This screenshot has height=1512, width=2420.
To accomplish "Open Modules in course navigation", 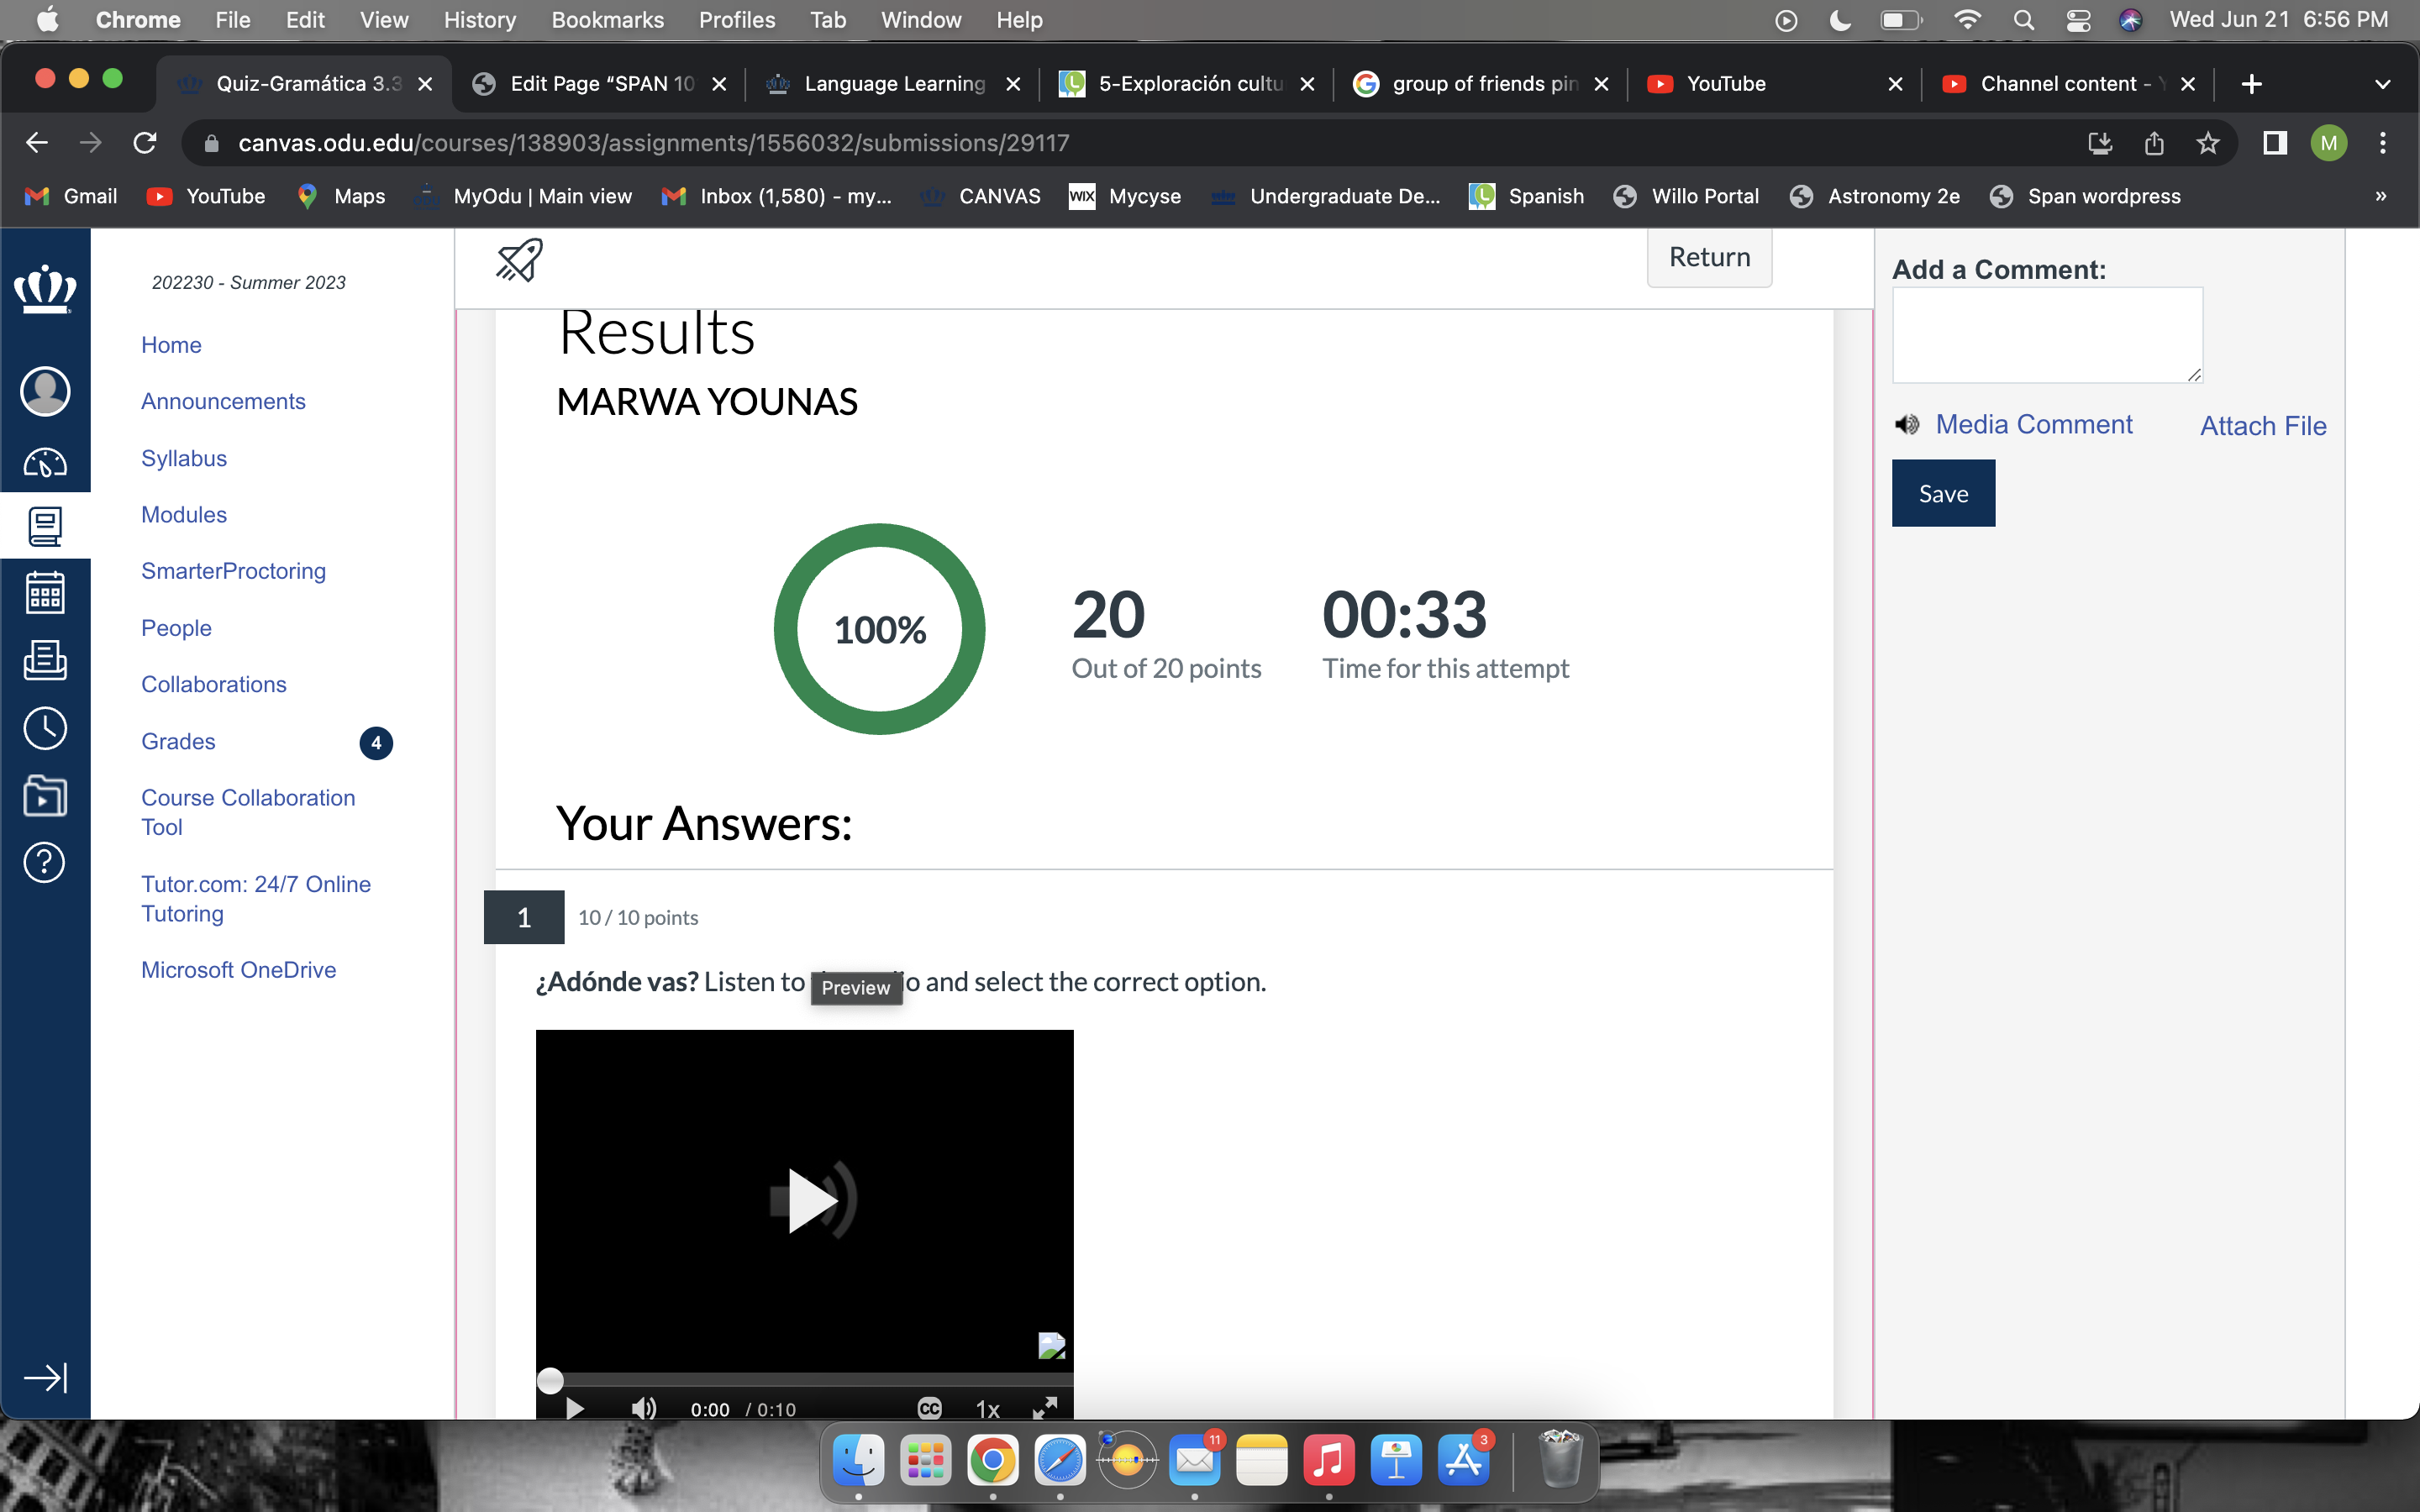I will (x=184, y=514).
